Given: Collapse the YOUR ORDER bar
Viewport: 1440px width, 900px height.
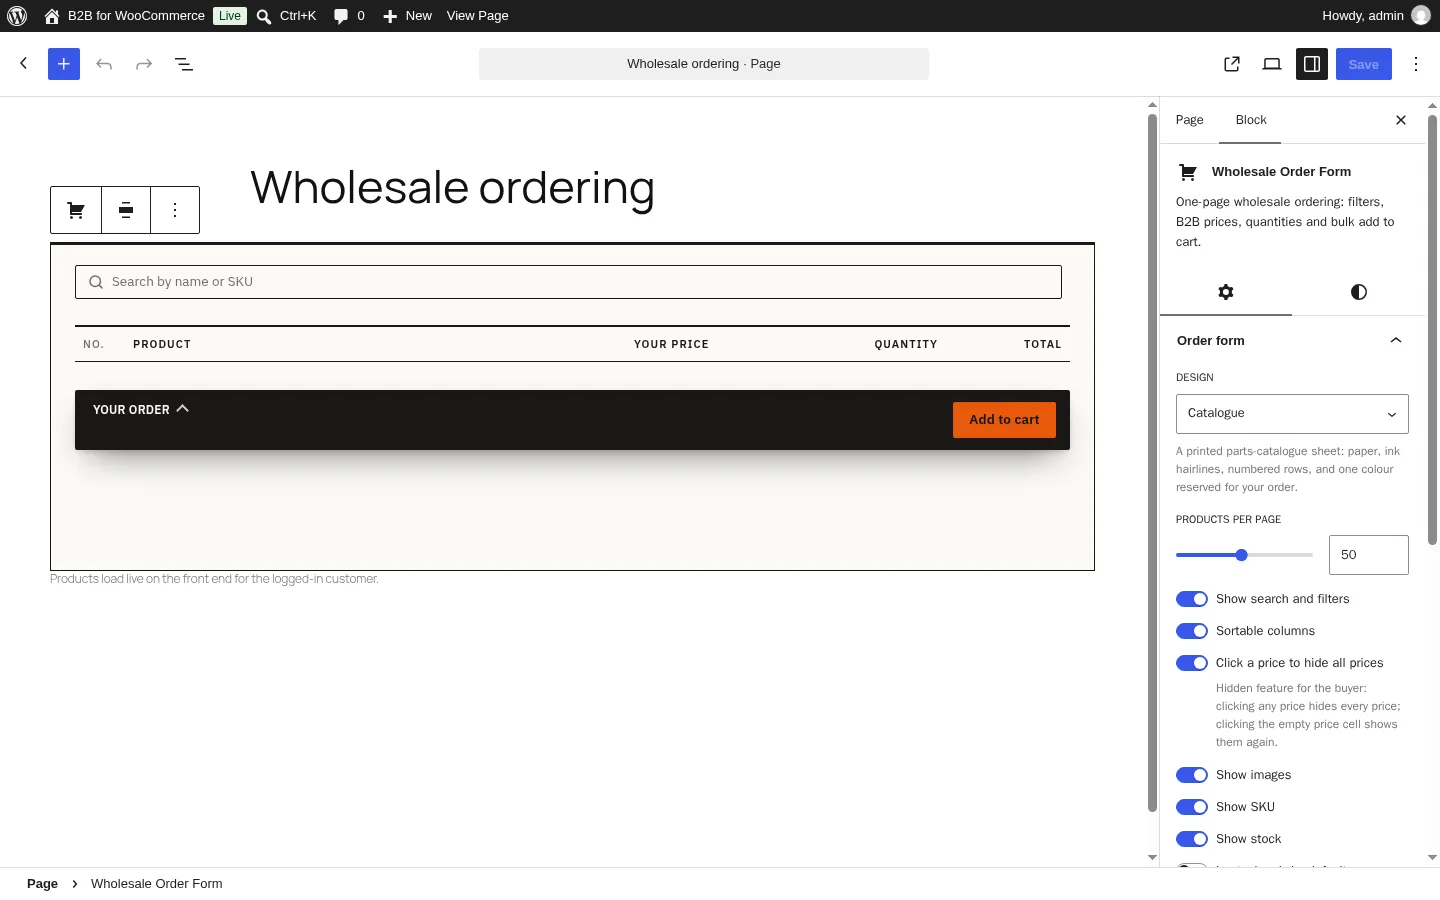Looking at the screenshot, I should pos(141,410).
